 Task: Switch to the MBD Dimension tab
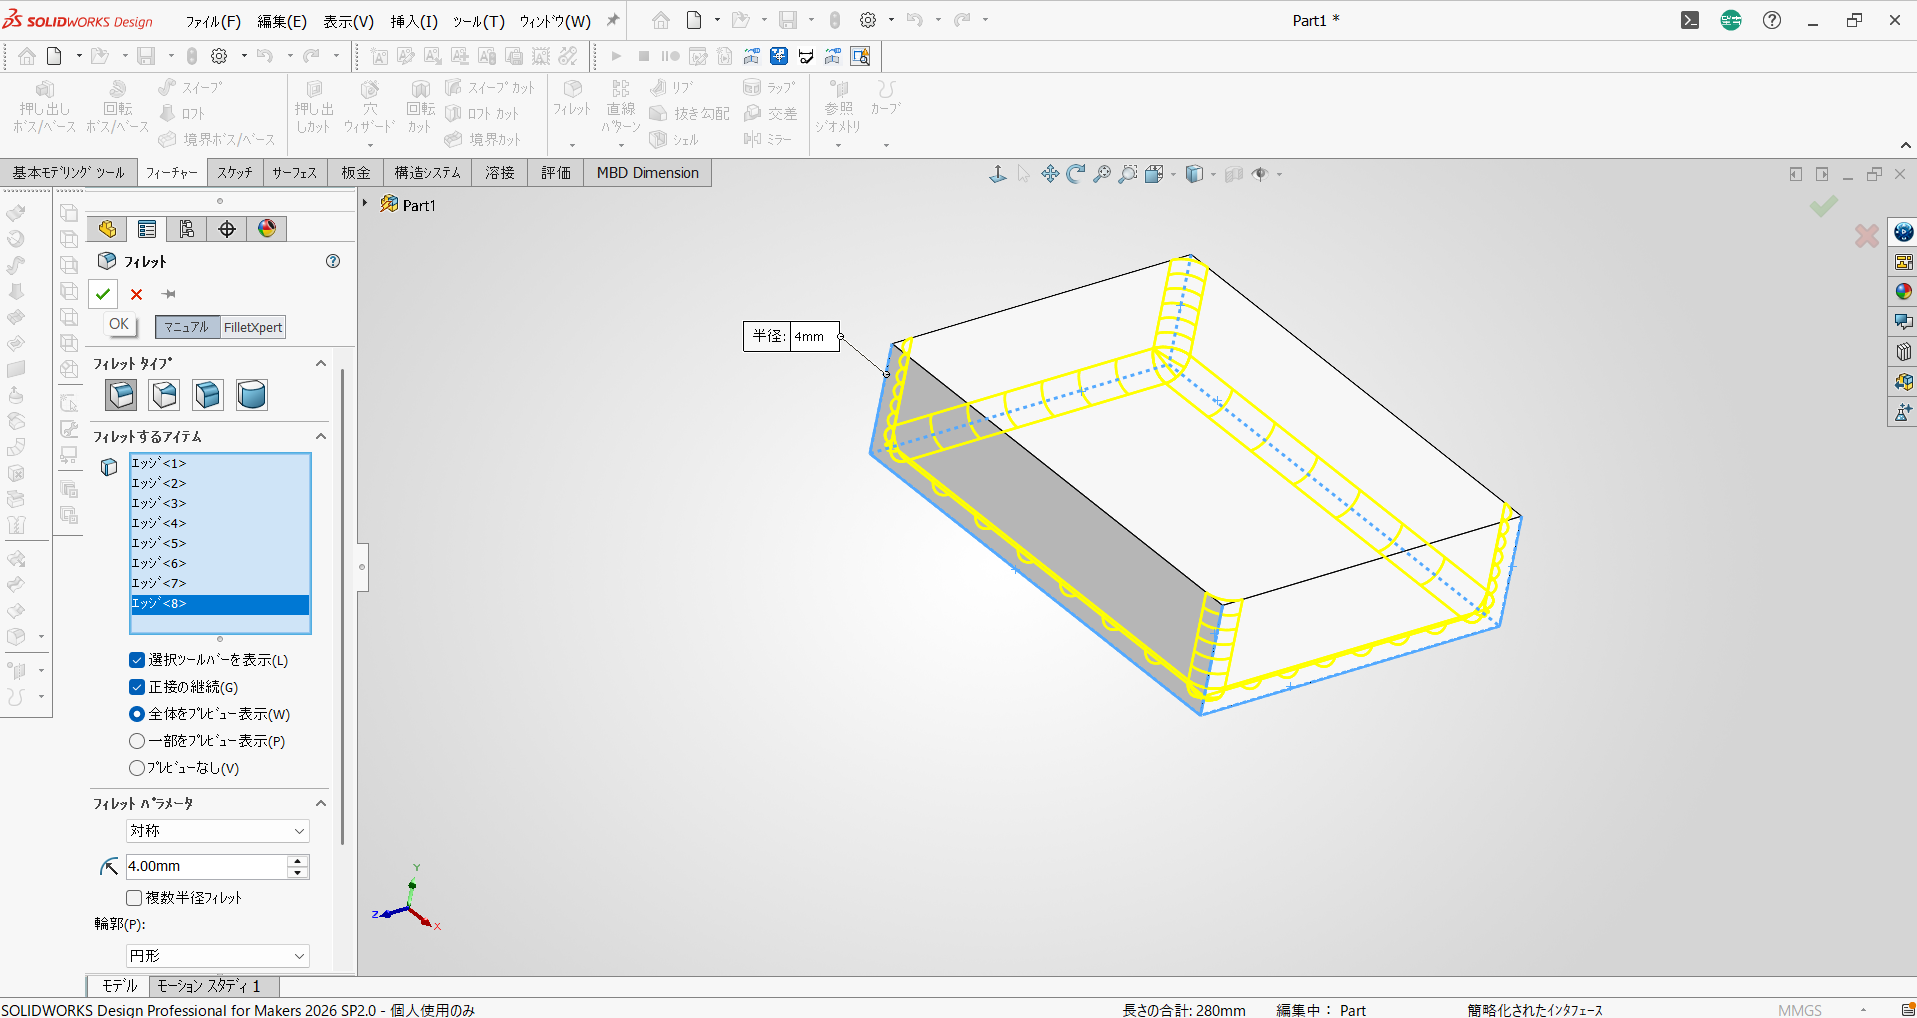coord(648,173)
